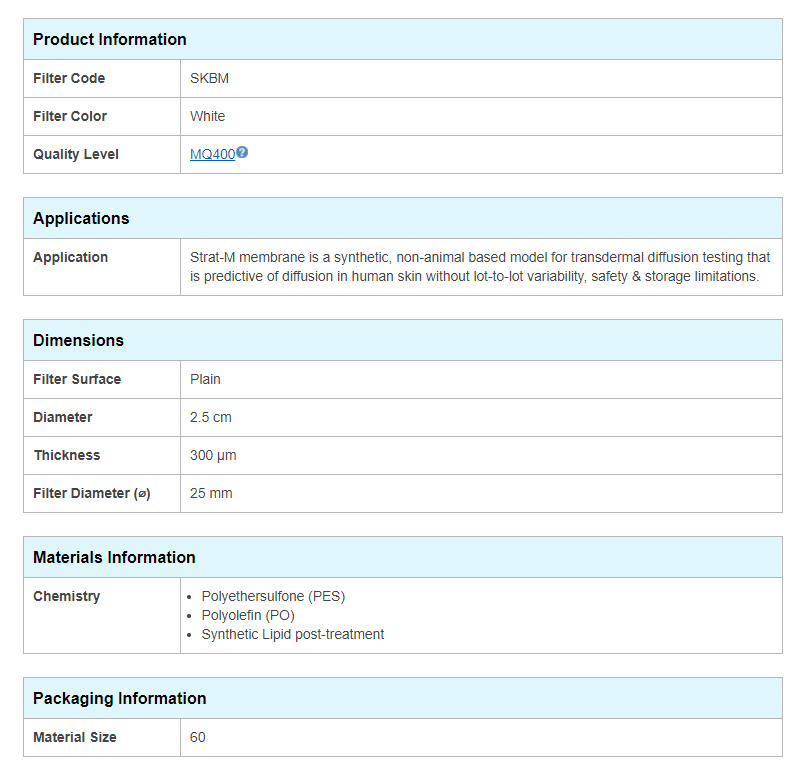Select the 25 mm filter diameter value
This screenshot has width=800, height=772.
click(x=211, y=494)
